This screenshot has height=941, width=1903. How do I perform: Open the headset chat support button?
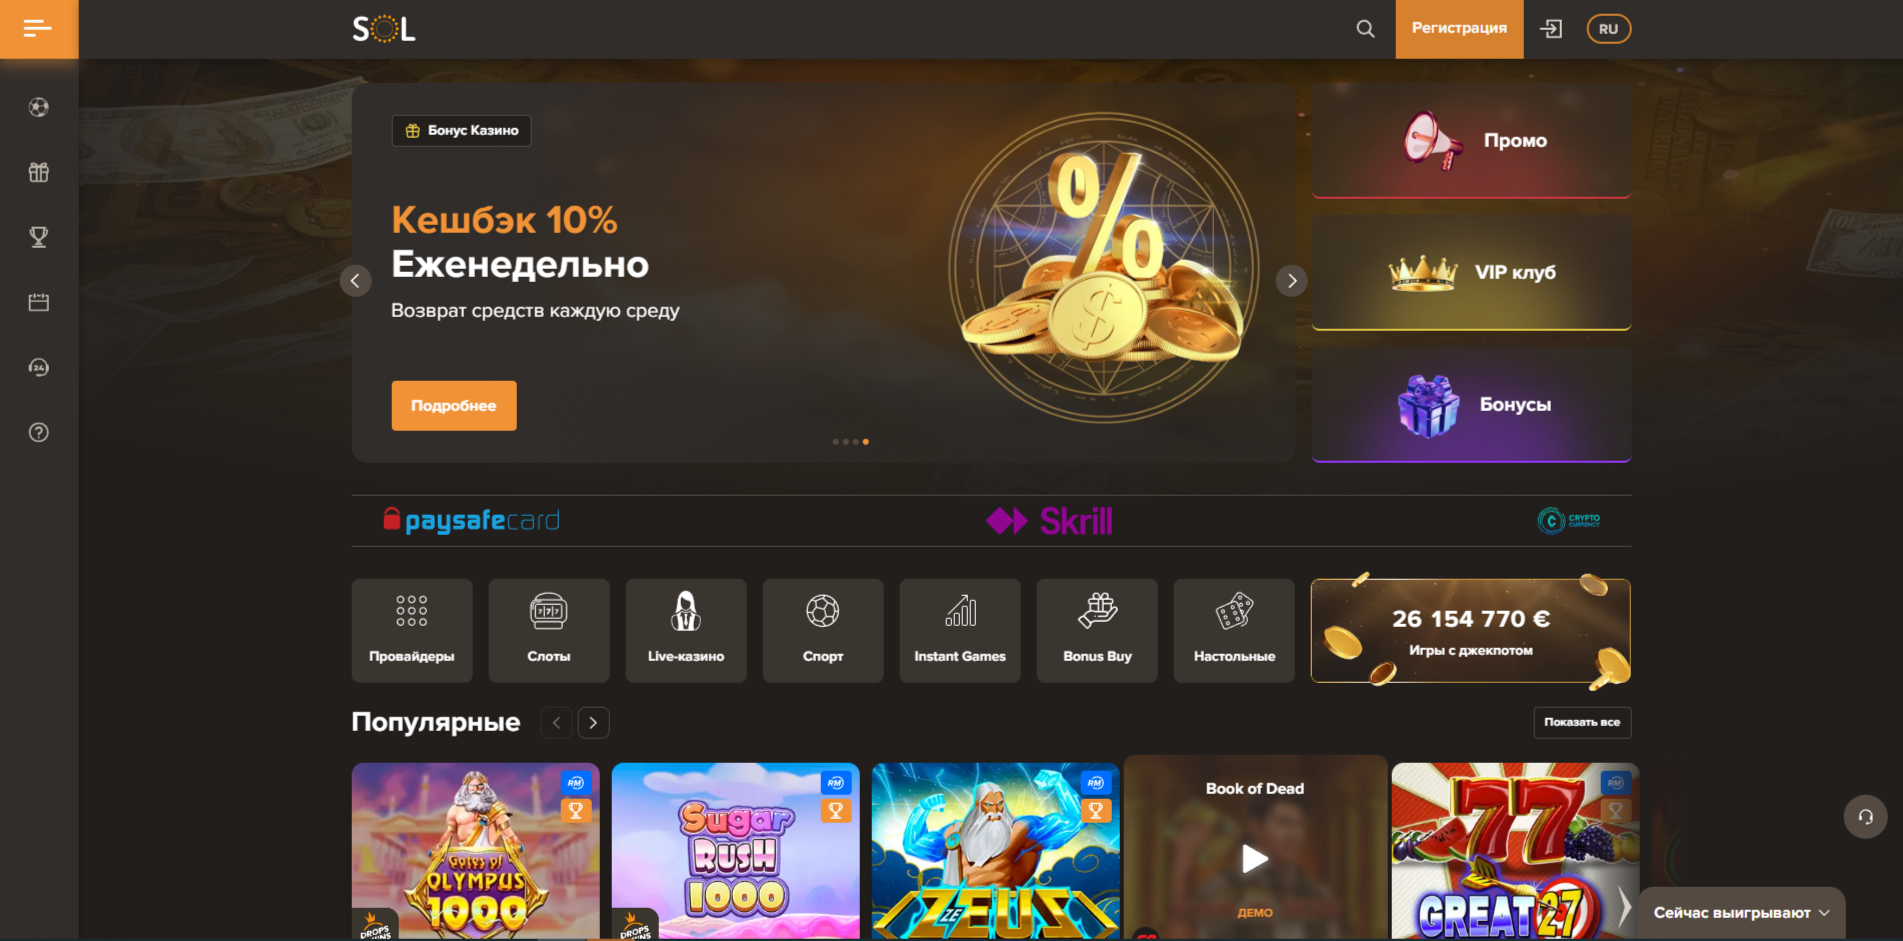coord(1865,817)
